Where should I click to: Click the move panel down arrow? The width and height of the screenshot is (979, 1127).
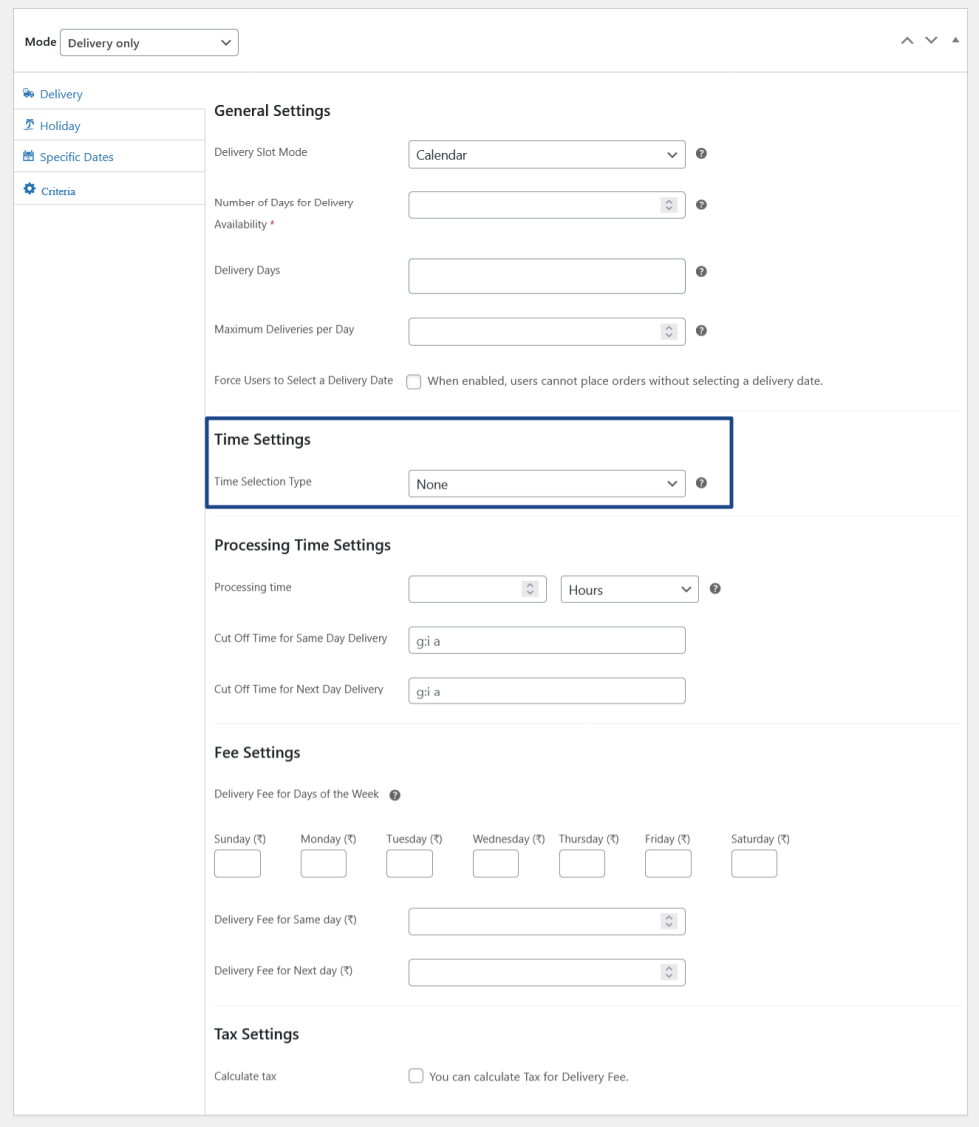[x=931, y=41]
